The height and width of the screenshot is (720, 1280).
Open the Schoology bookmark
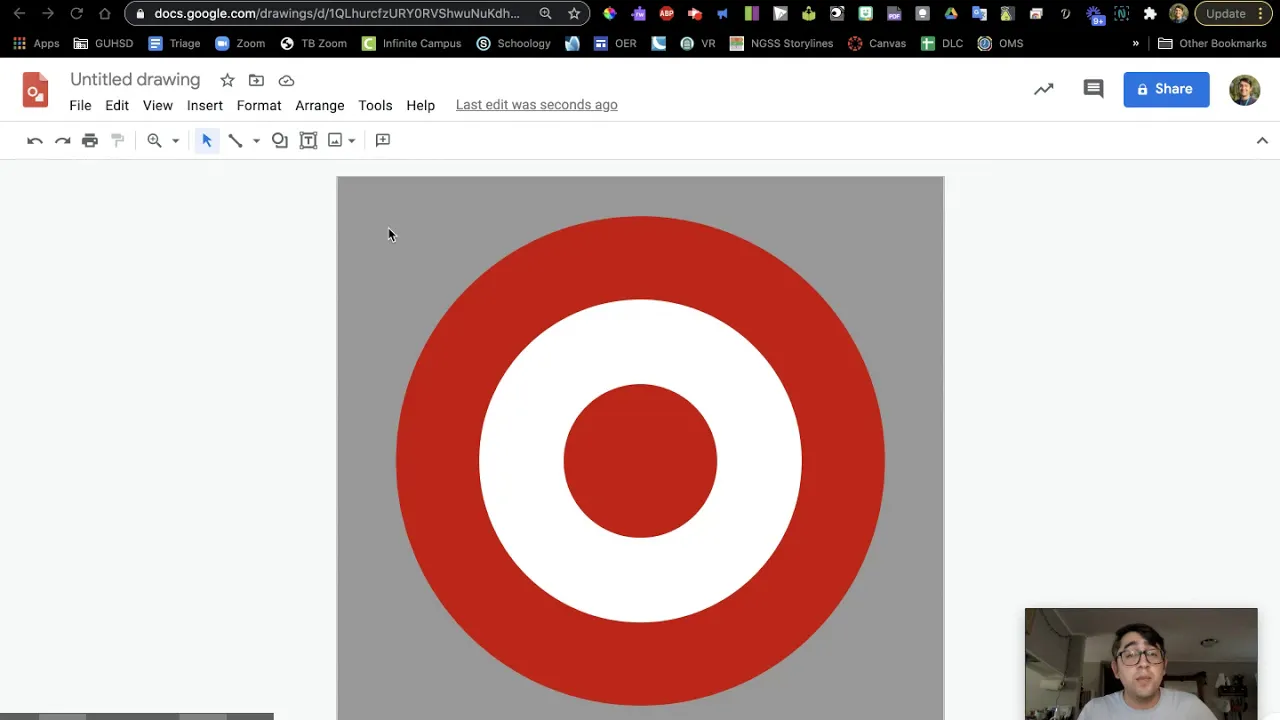point(514,44)
